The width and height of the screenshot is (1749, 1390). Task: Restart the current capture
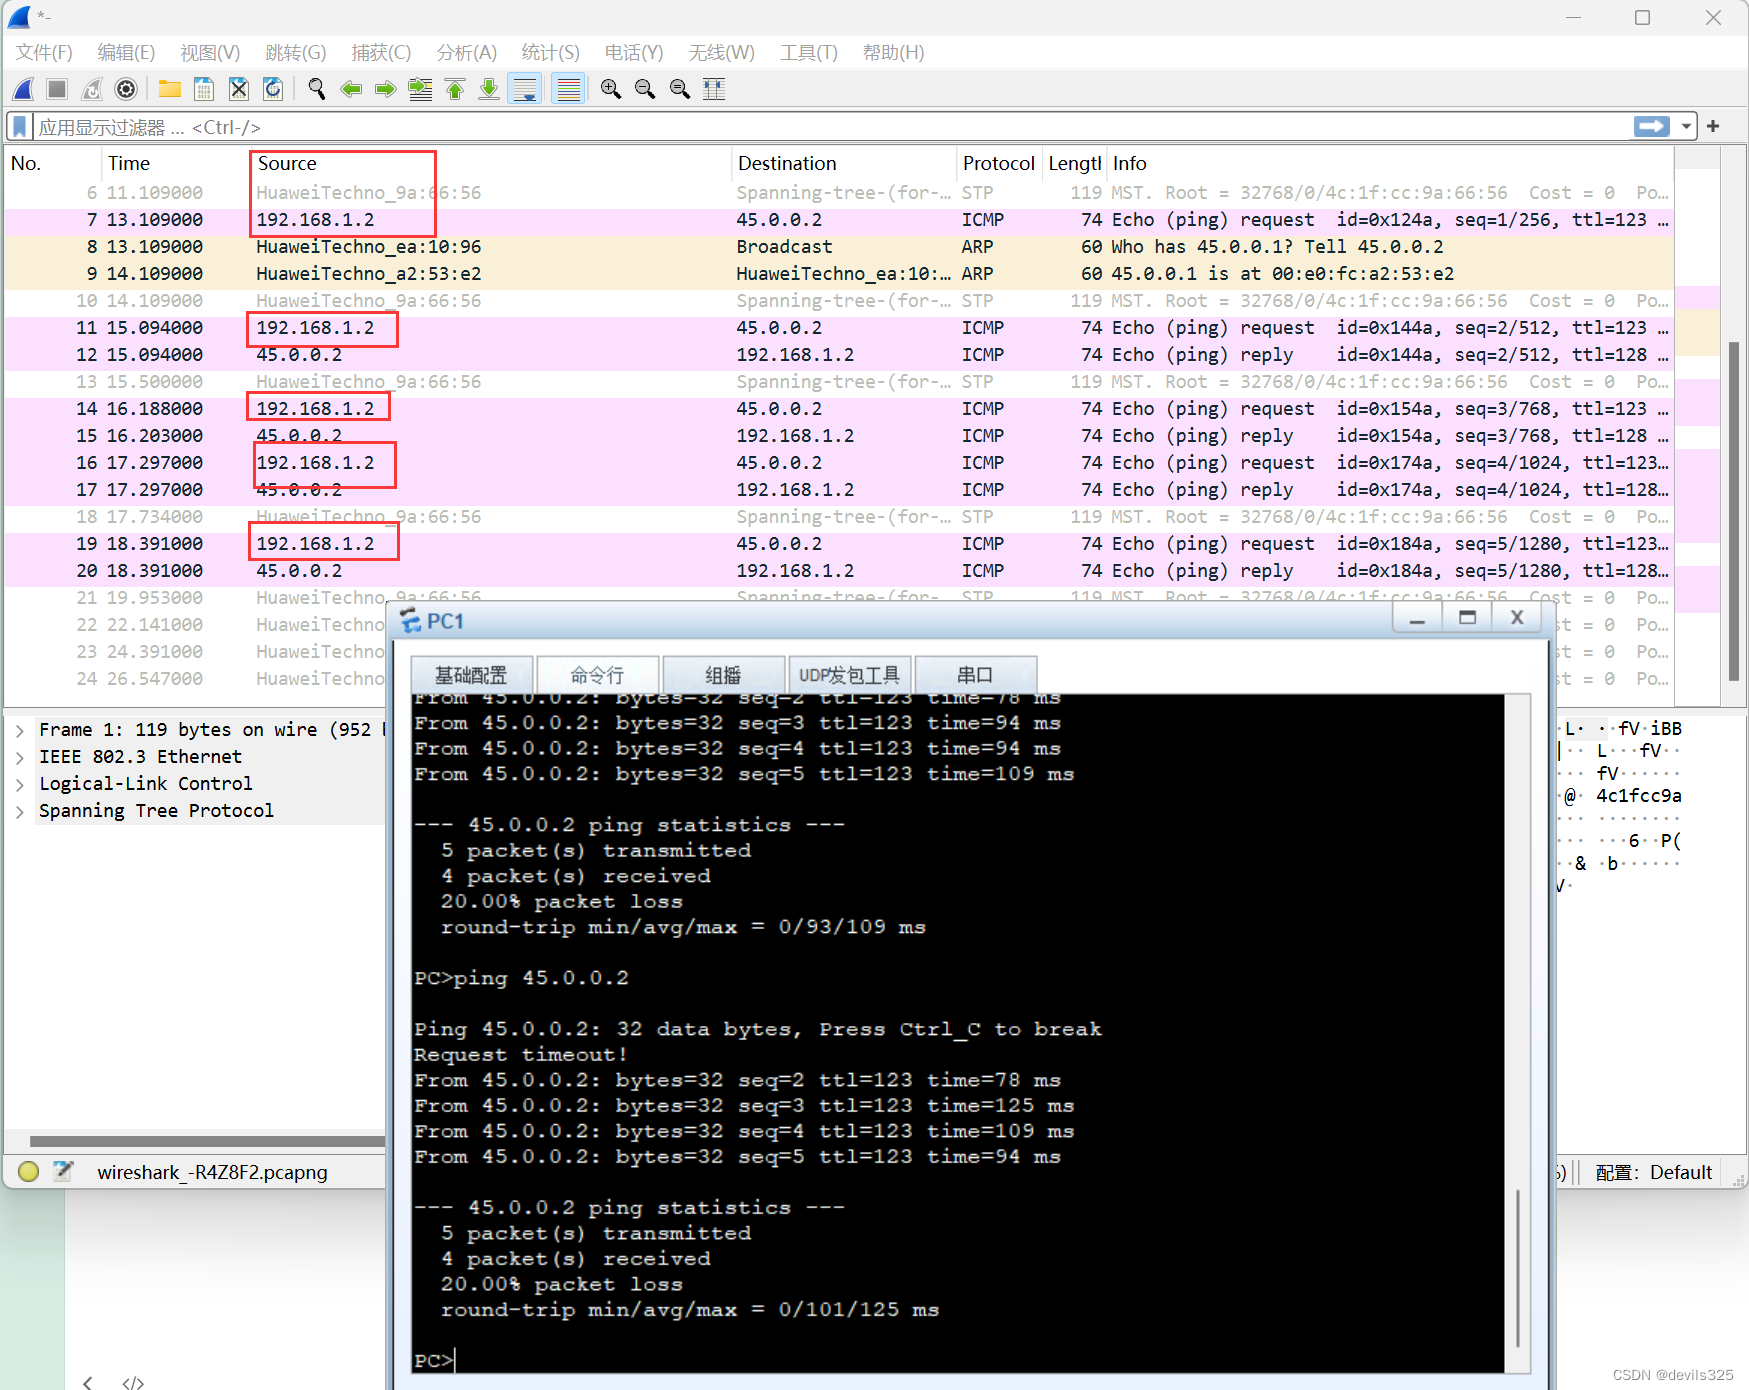pyautogui.click(x=91, y=89)
